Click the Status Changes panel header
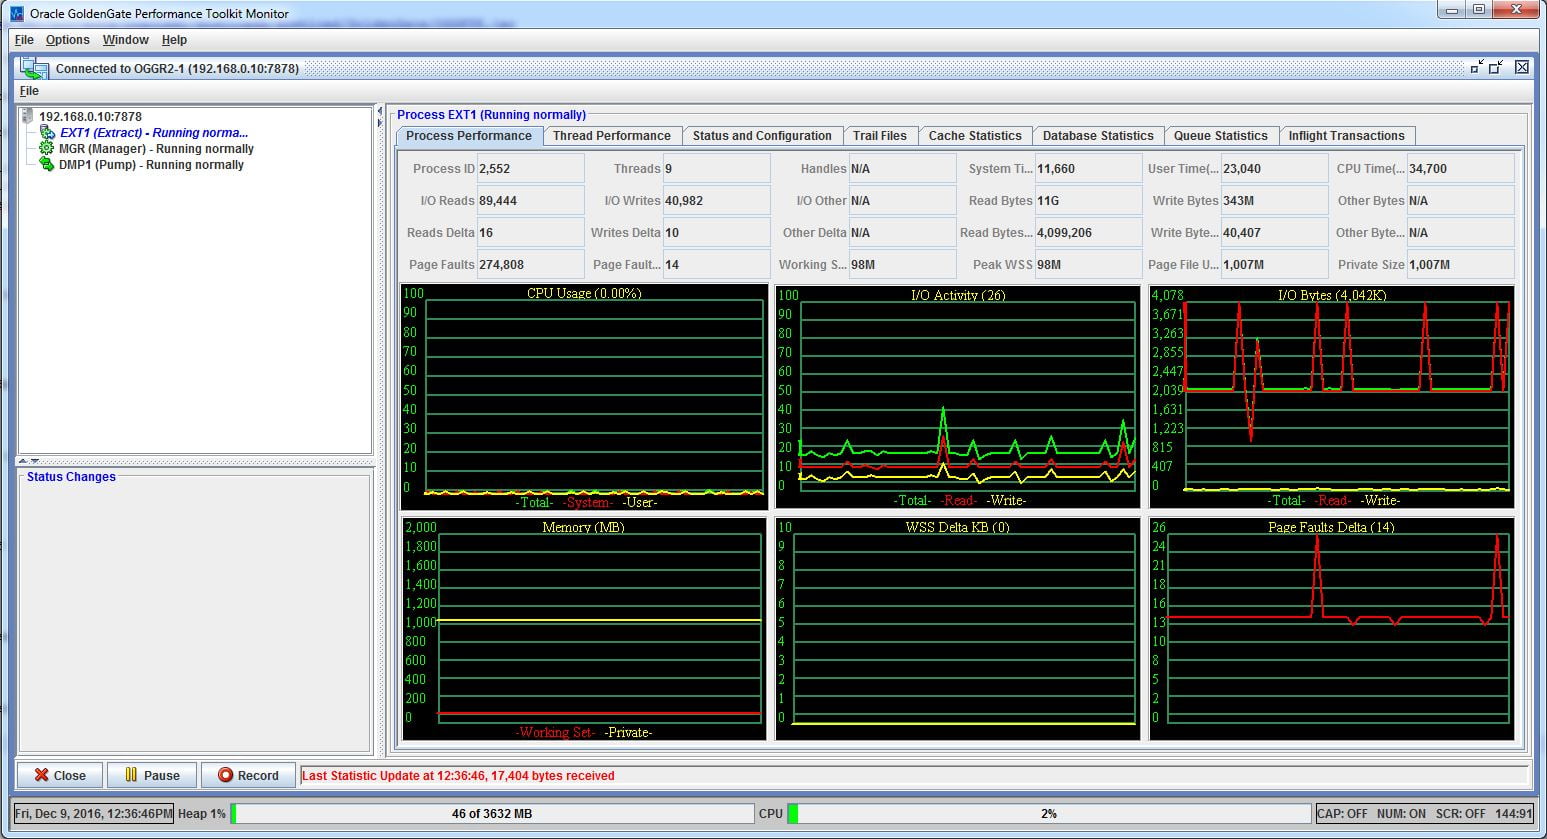The image size is (1547, 839). 71,477
